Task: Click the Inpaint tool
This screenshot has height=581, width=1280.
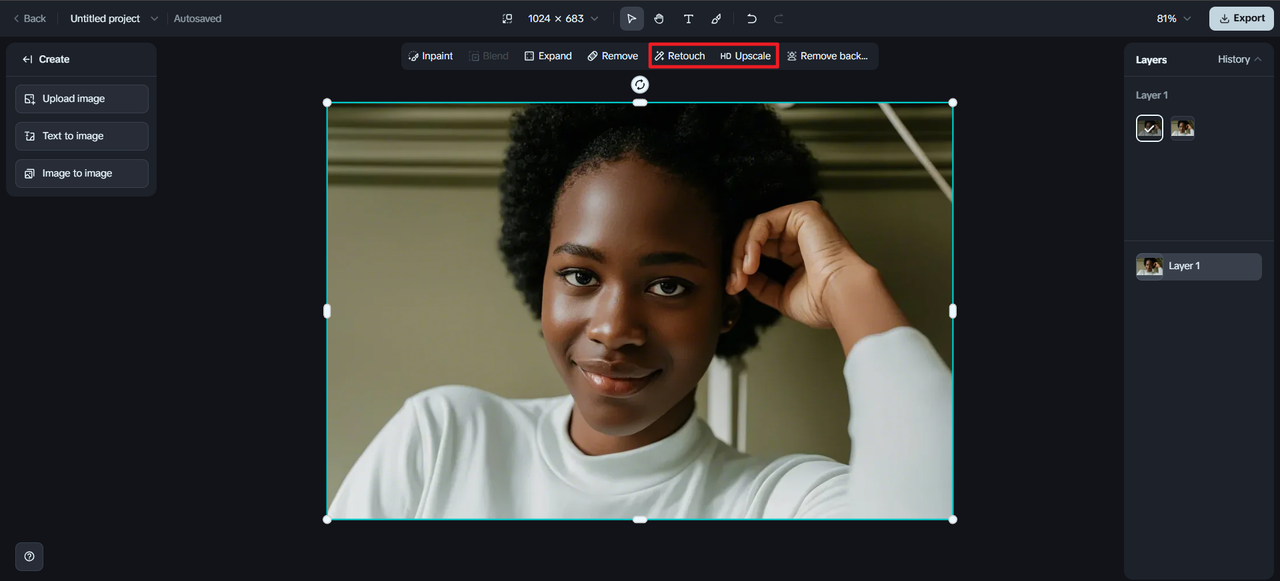Action: [x=431, y=56]
